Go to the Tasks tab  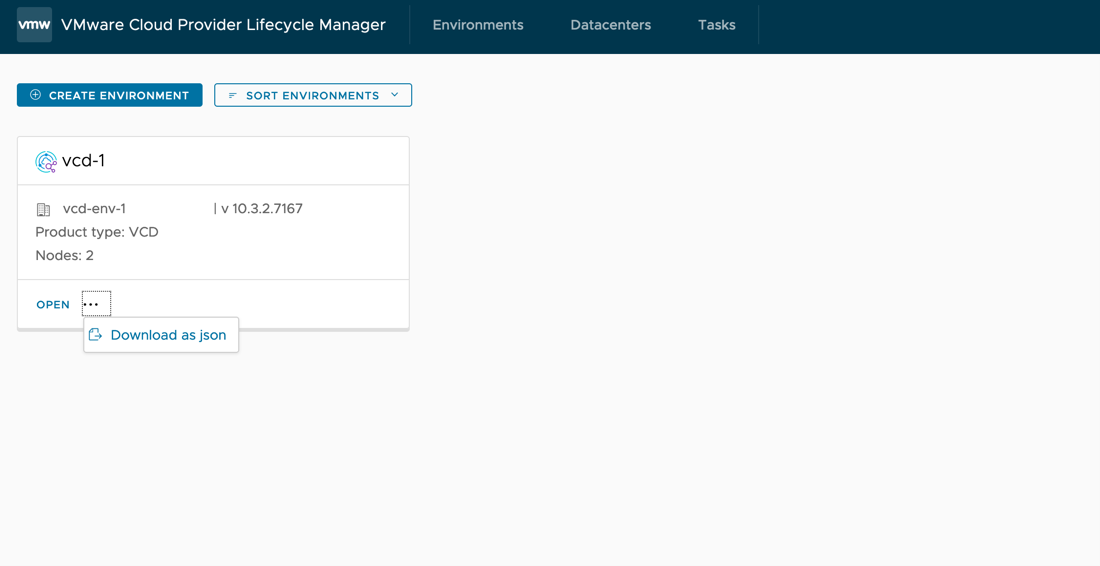click(x=716, y=25)
